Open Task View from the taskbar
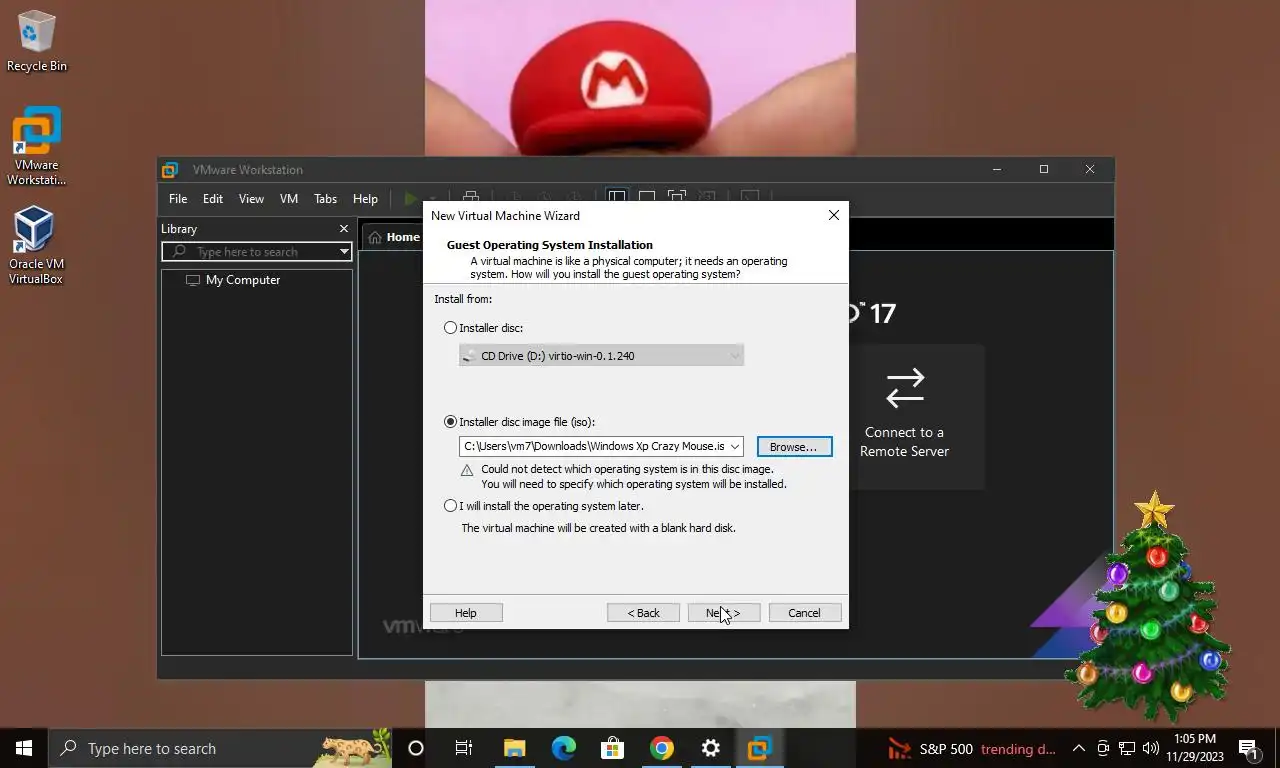The height and width of the screenshot is (768, 1280). pyautogui.click(x=464, y=748)
